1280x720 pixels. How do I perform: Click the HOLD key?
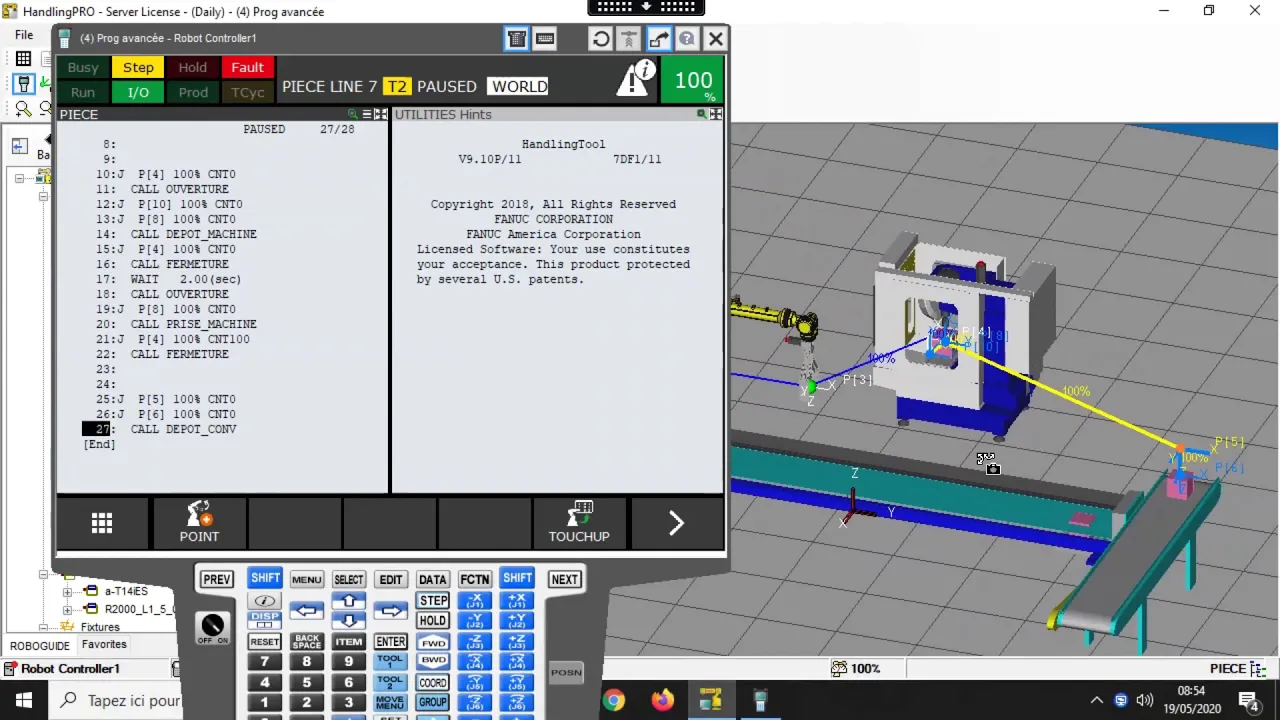coord(433,621)
